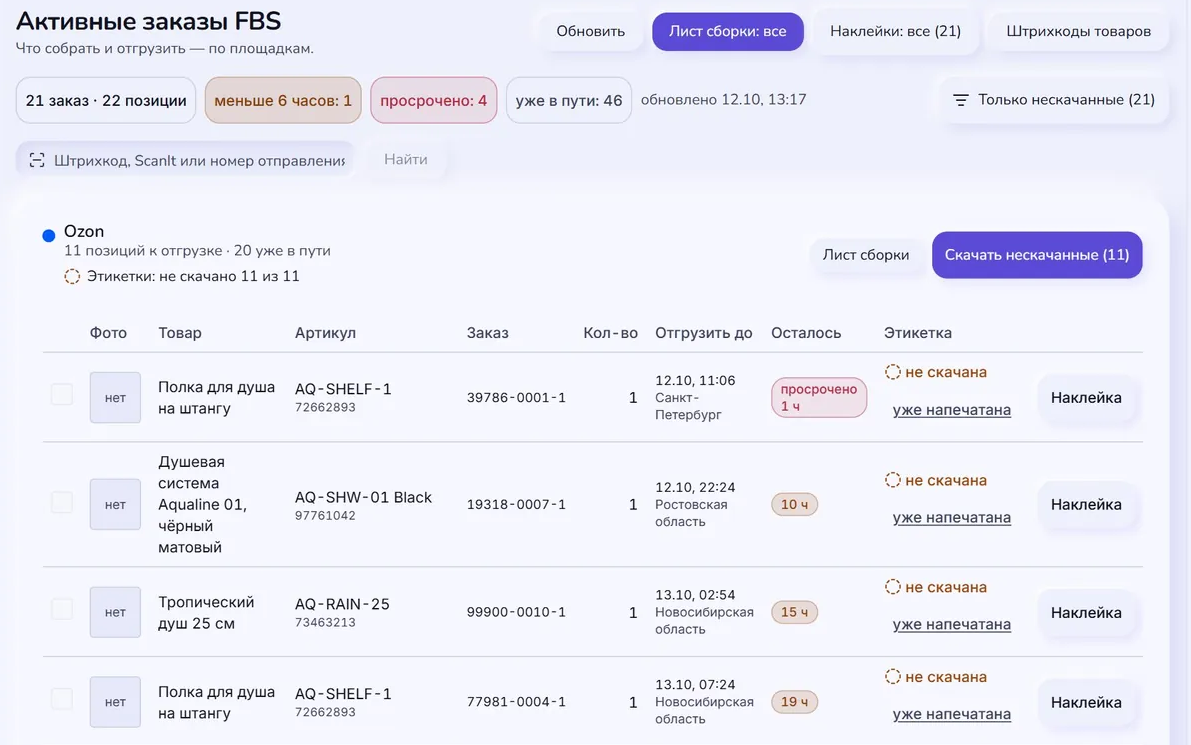Click the 10 ч remaining badge
This screenshot has width=1191, height=745.
coord(795,505)
